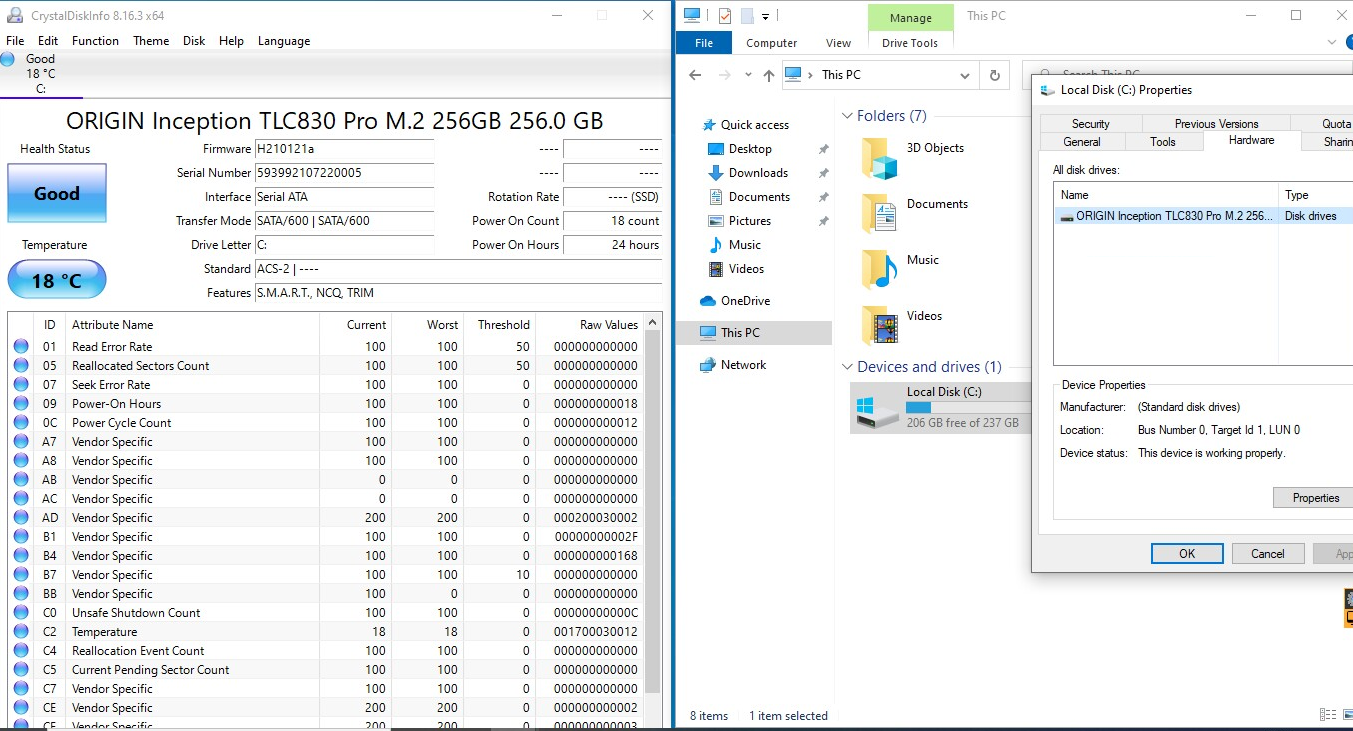Click the Manage contextual tab

click(910, 17)
